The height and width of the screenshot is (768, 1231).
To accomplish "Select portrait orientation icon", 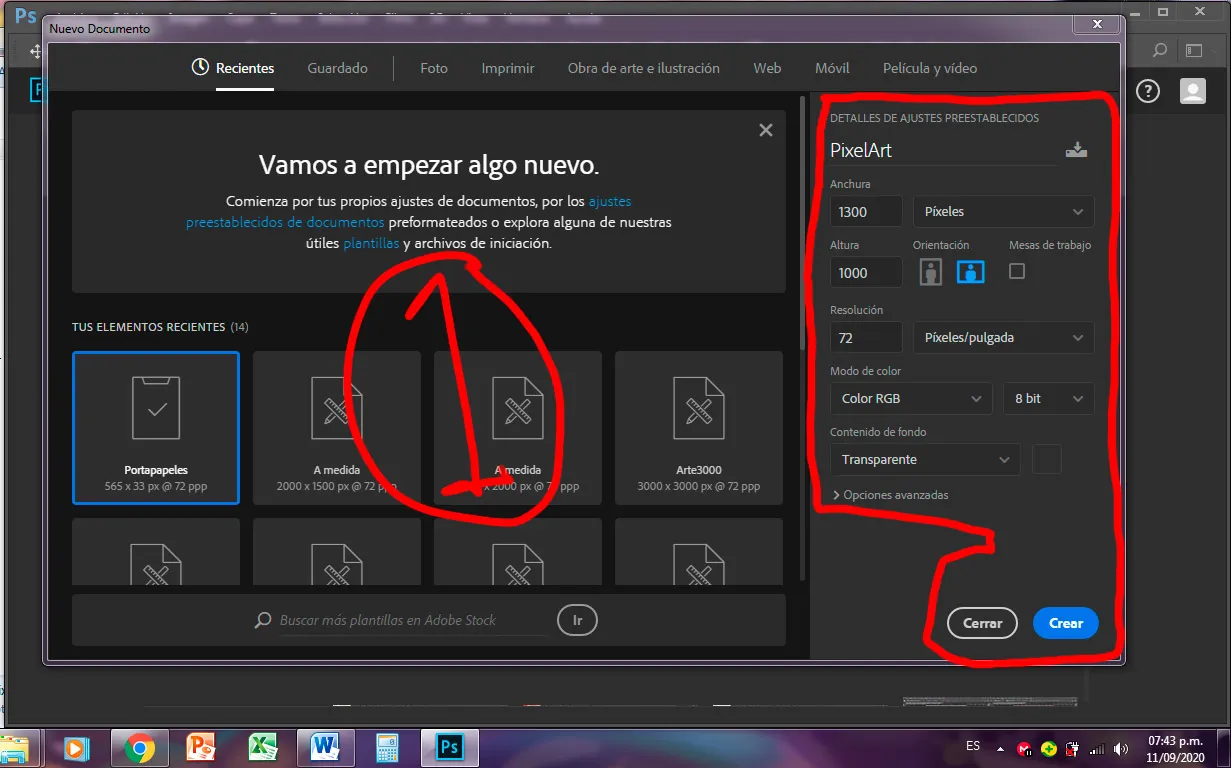I will coord(931,271).
